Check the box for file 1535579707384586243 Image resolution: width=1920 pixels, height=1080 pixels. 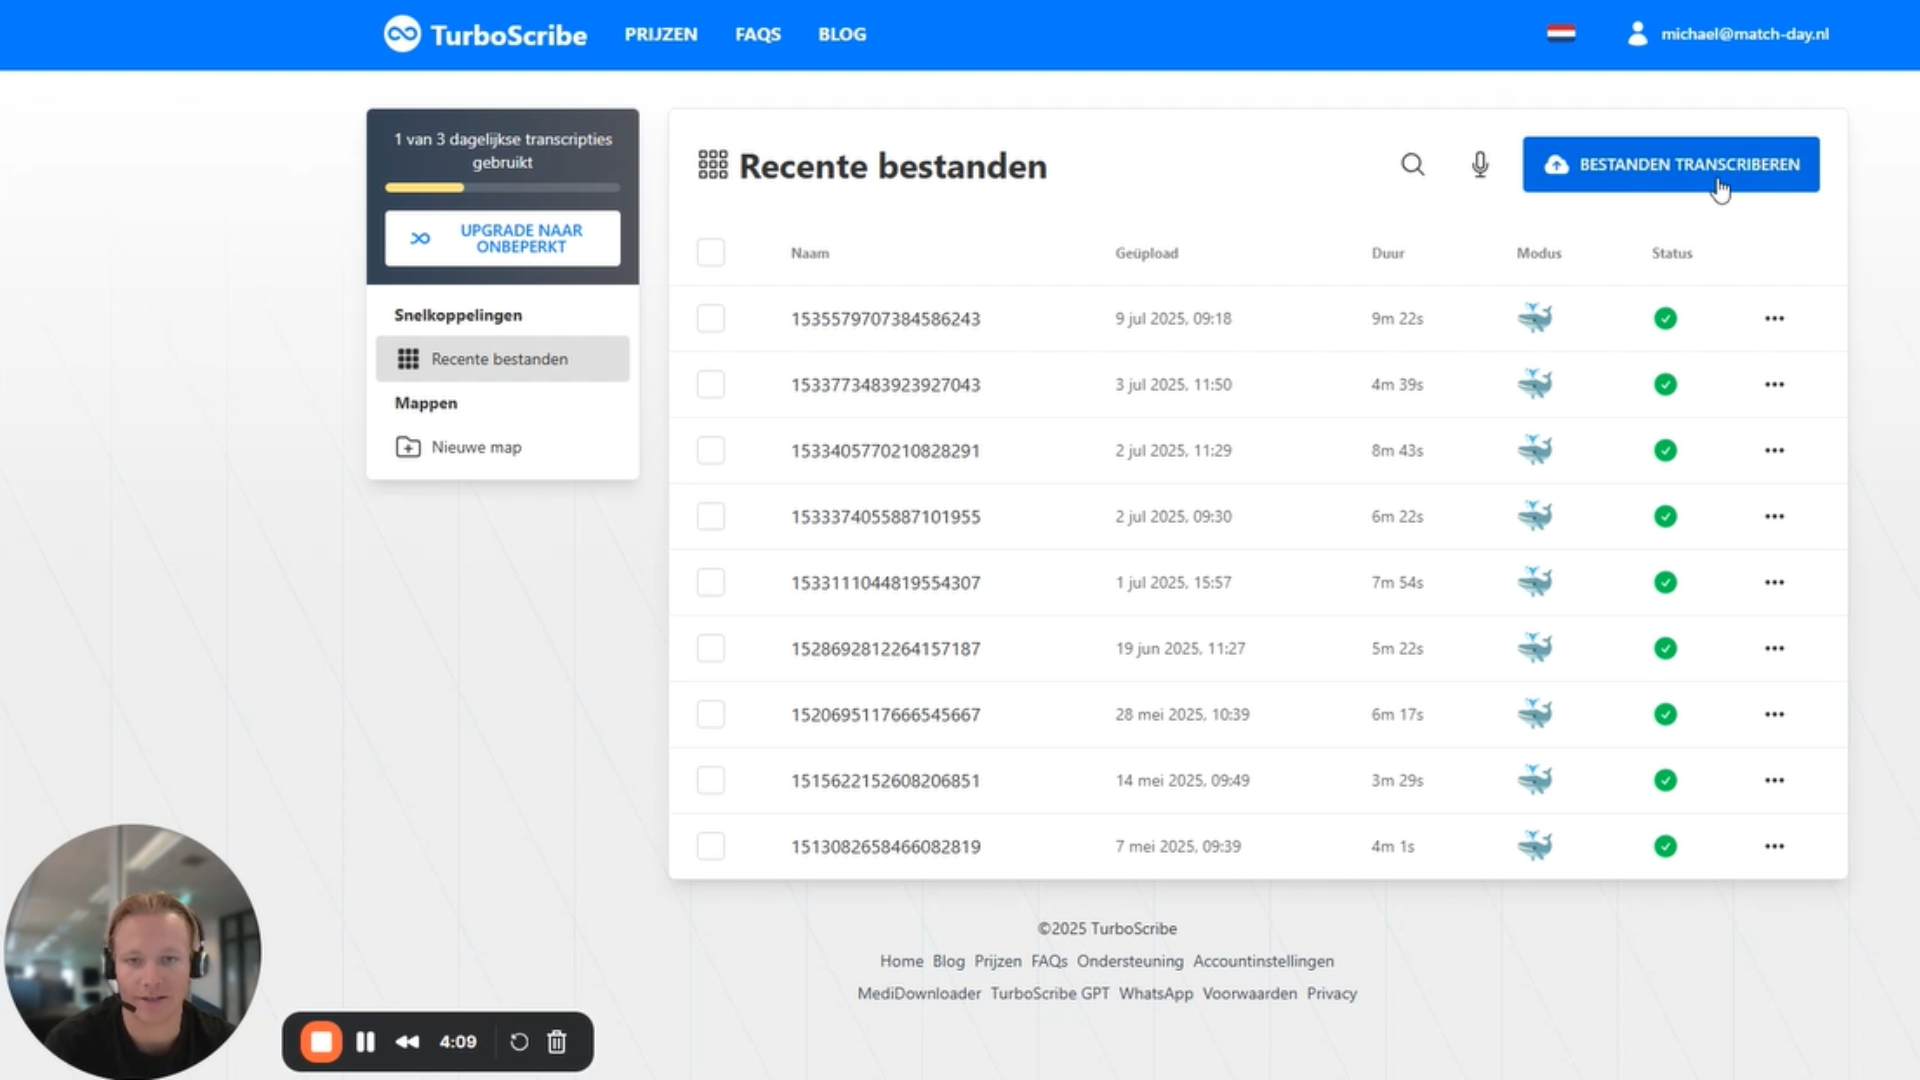pyautogui.click(x=711, y=318)
